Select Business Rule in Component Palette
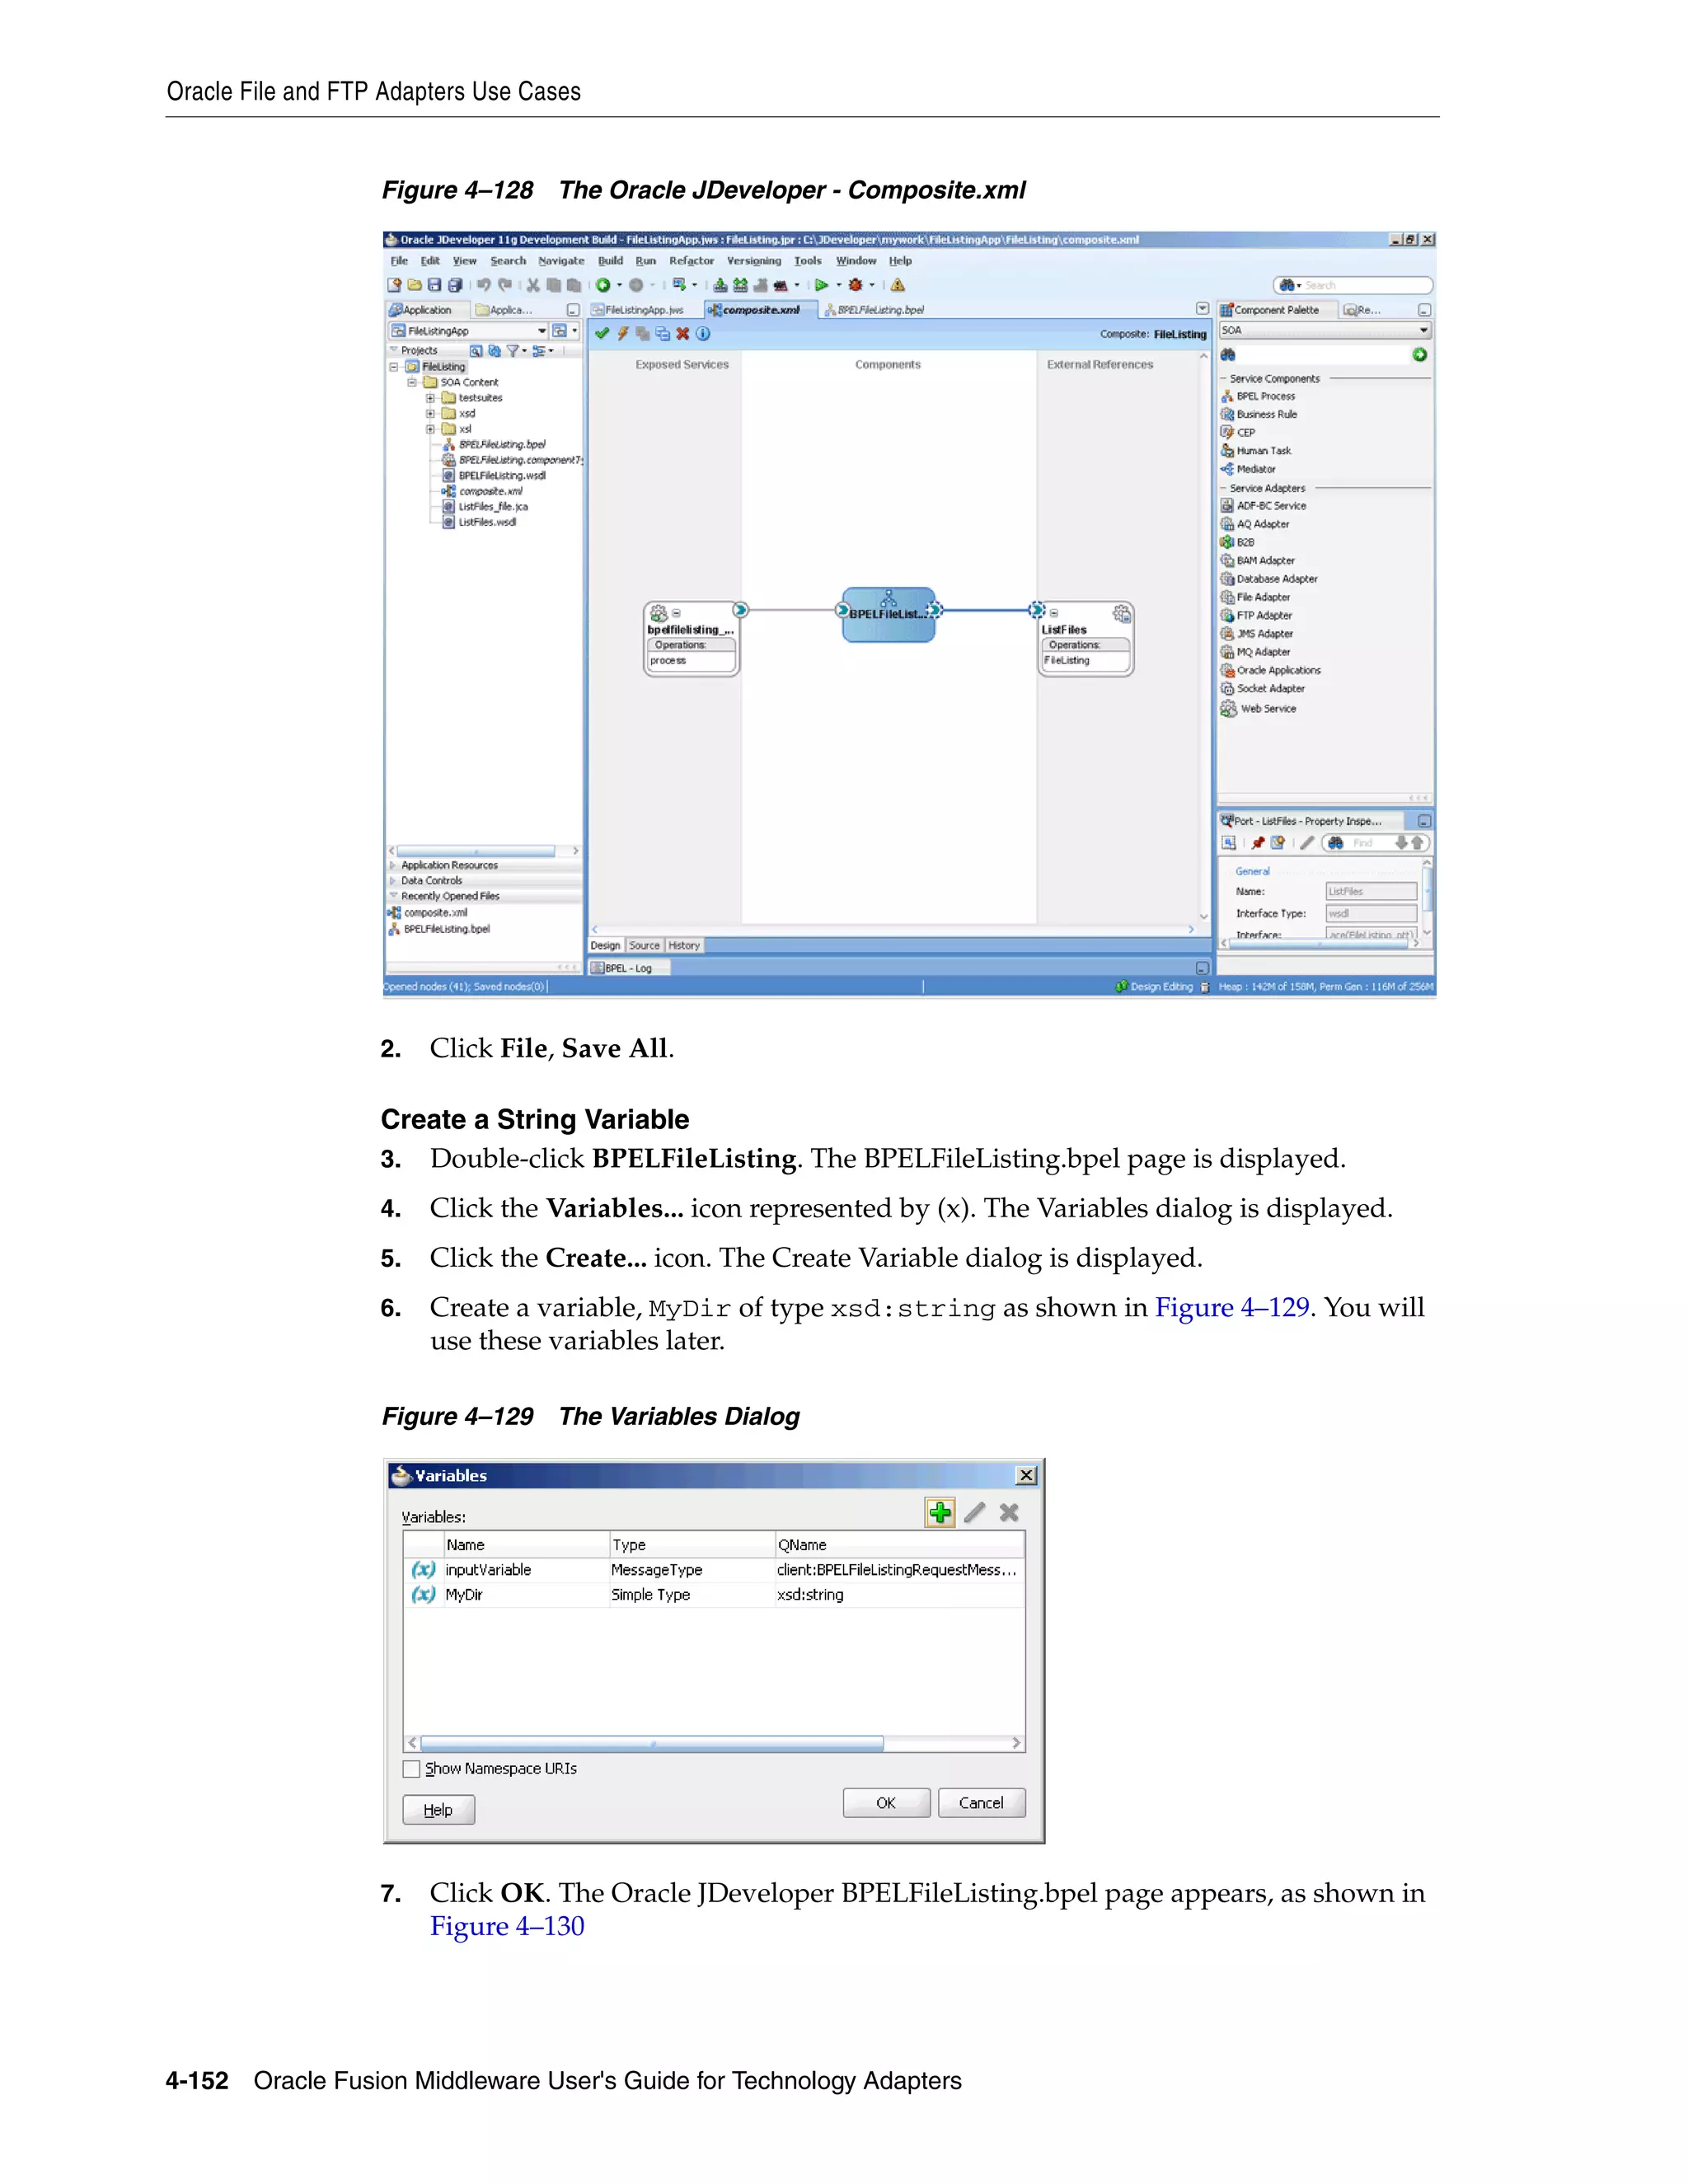 (1259, 414)
